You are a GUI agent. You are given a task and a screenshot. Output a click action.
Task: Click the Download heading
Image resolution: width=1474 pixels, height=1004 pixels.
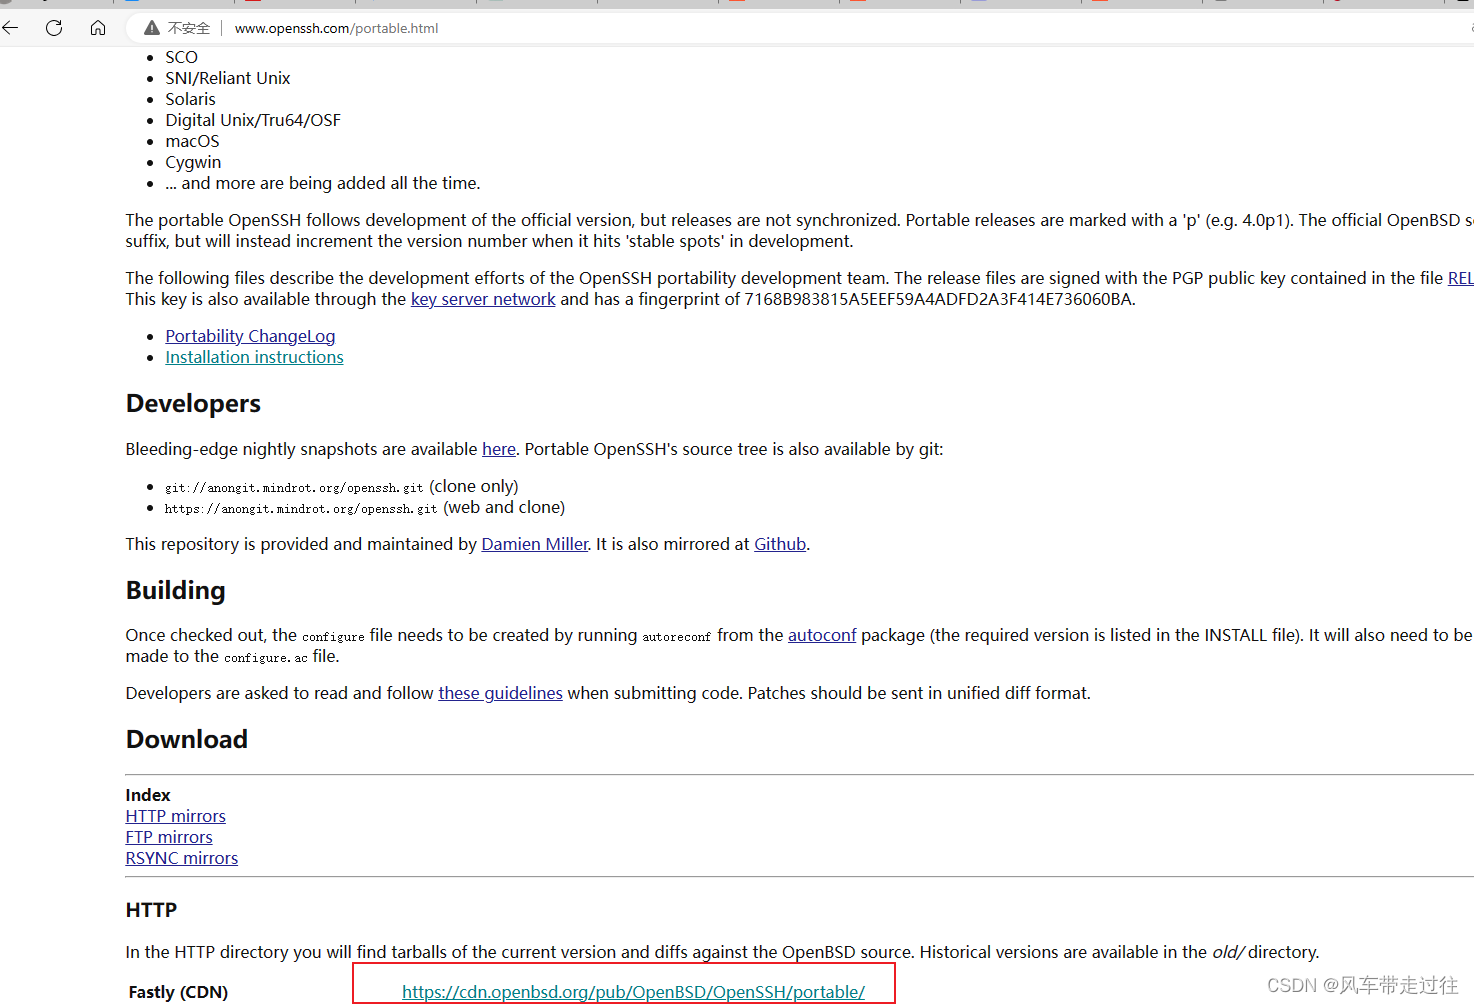[186, 739]
